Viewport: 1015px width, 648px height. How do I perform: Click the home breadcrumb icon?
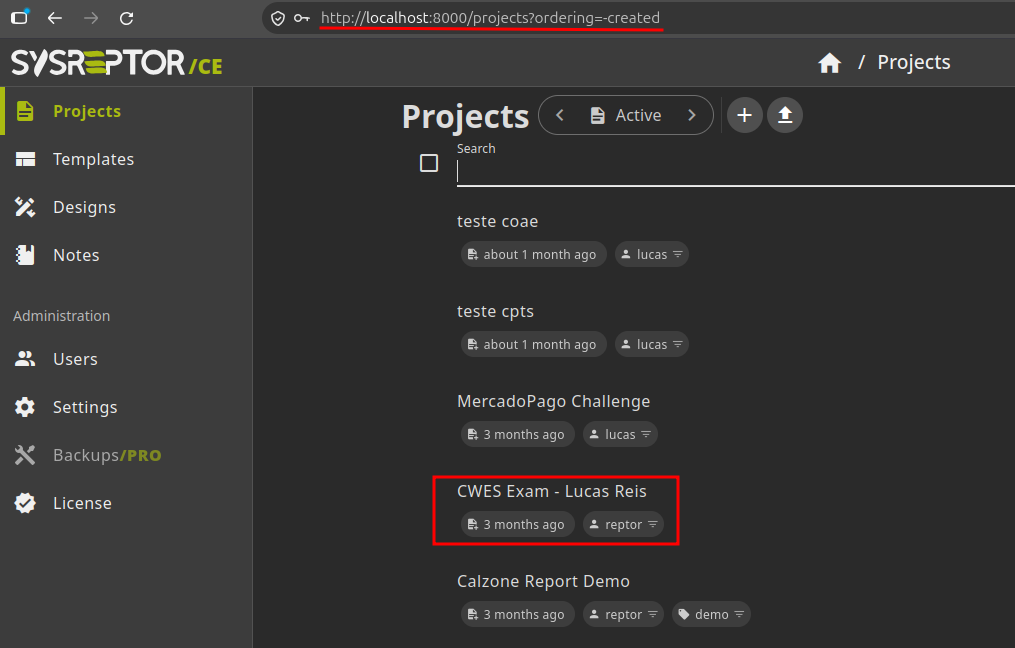[829, 63]
